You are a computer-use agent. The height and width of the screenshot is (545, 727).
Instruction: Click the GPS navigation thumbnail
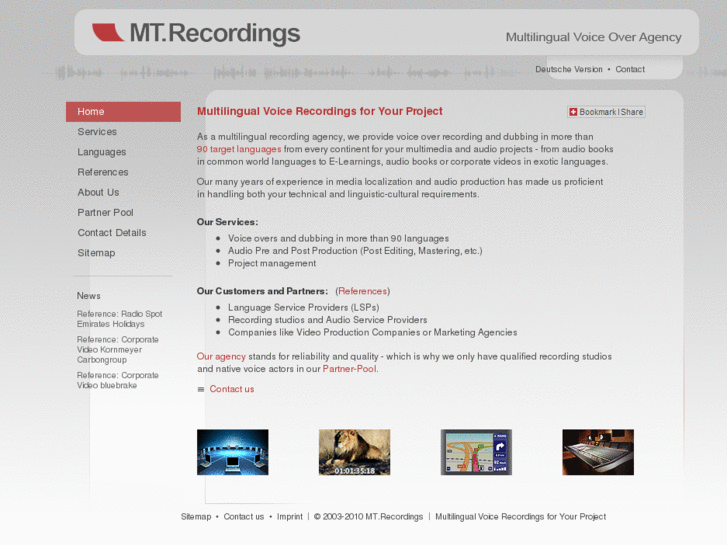(476, 452)
